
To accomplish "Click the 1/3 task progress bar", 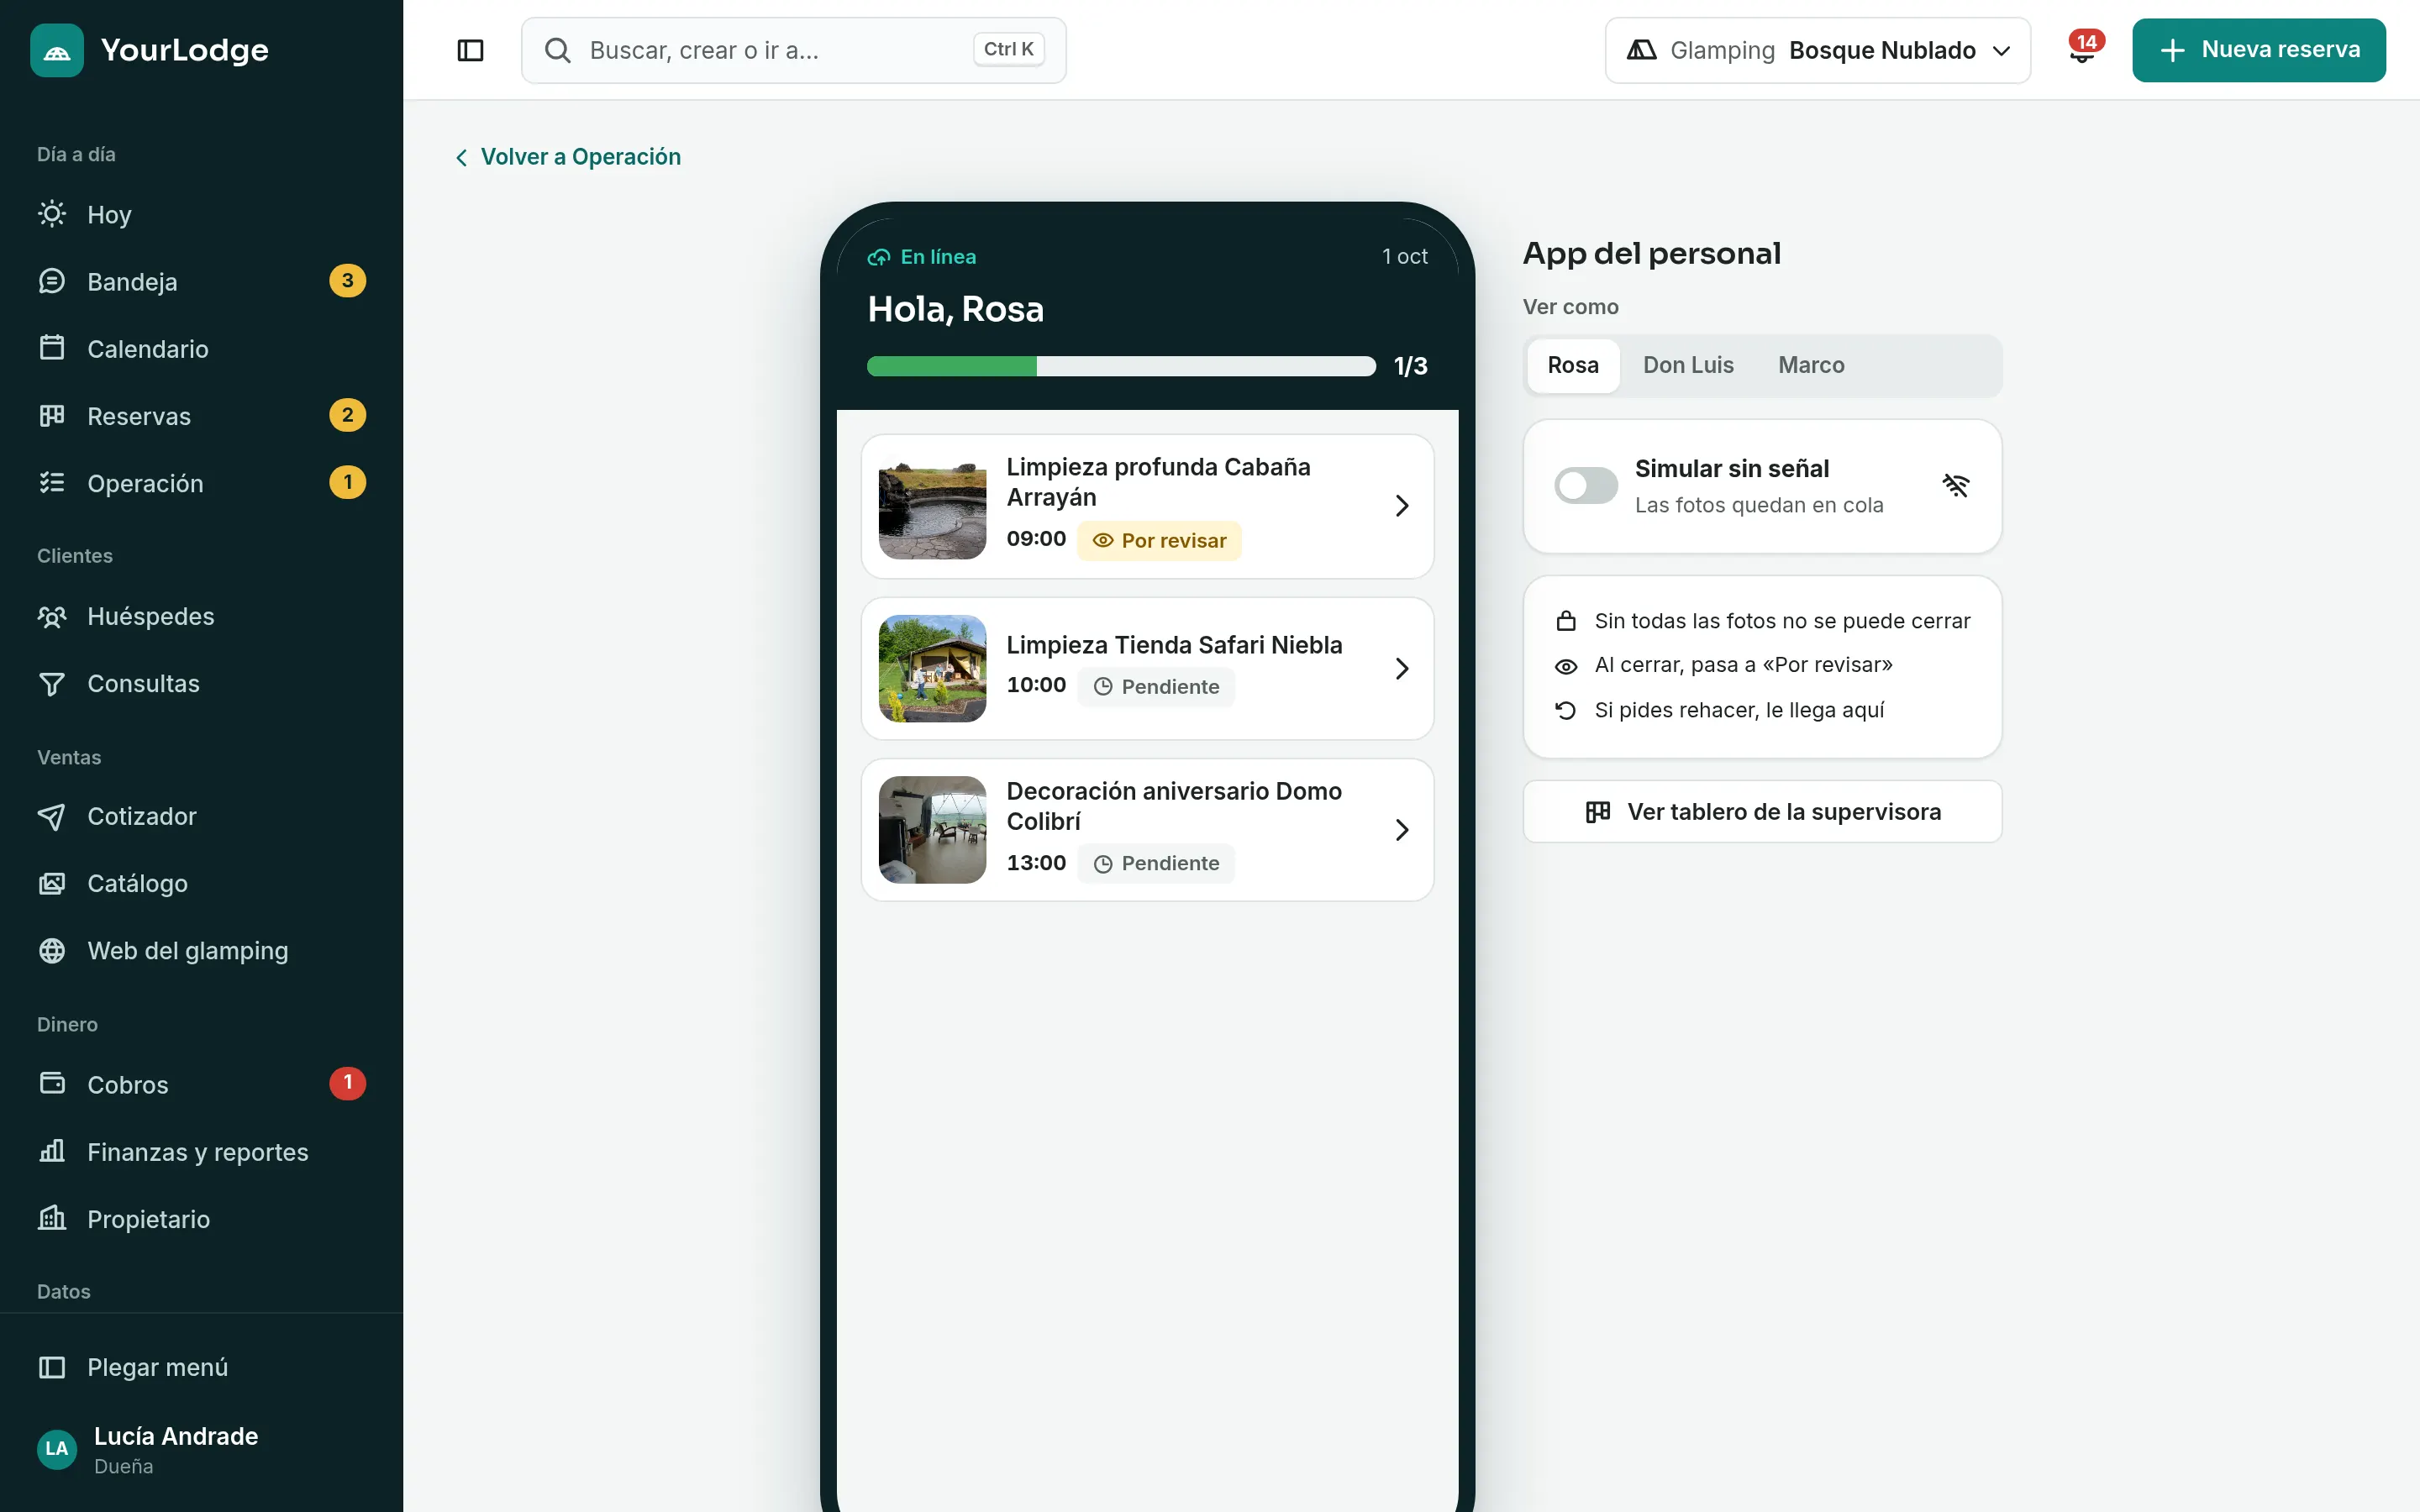I will pos(1121,366).
